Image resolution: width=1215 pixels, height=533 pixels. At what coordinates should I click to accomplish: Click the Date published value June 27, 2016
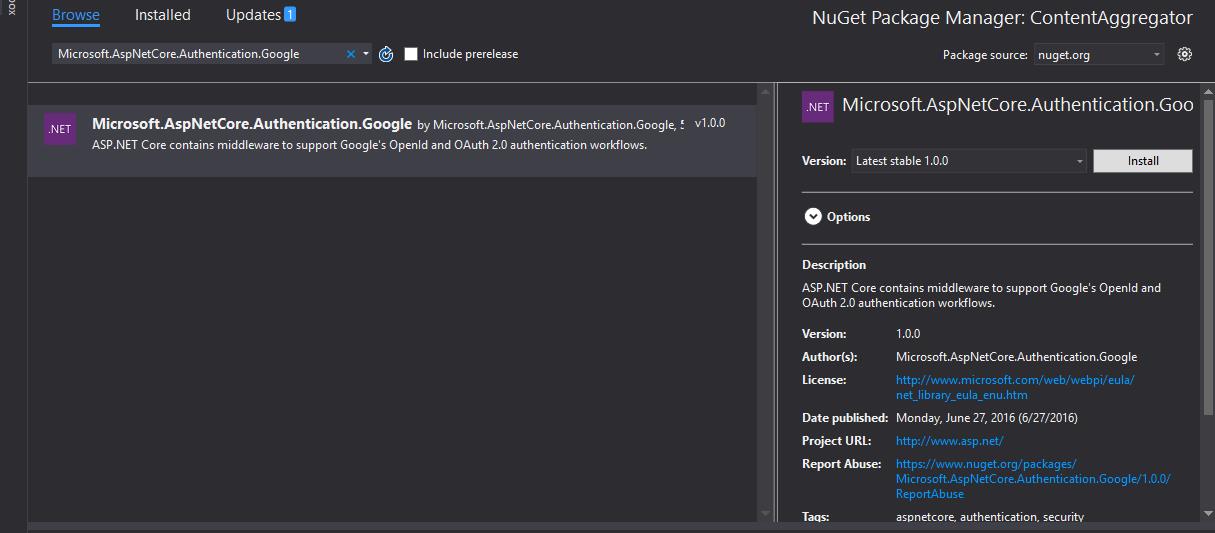pyautogui.click(x=987, y=418)
